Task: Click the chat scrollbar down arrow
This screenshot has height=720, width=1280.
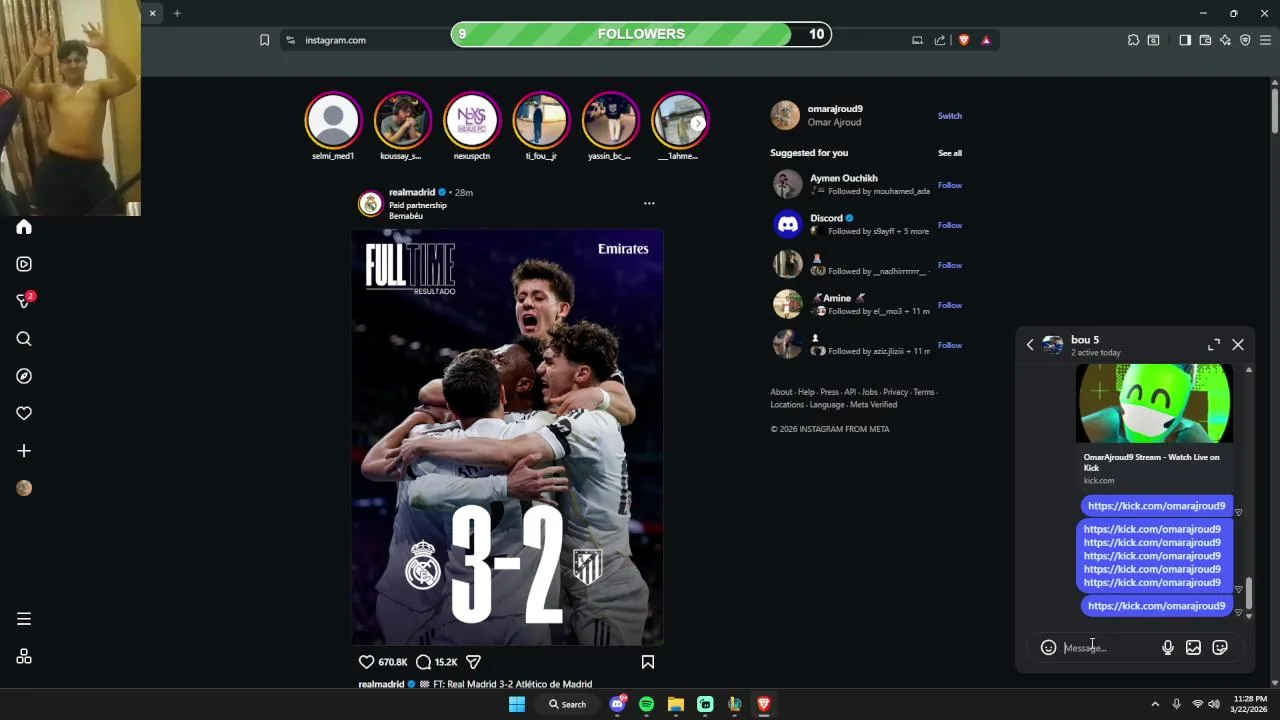Action: [1249, 616]
